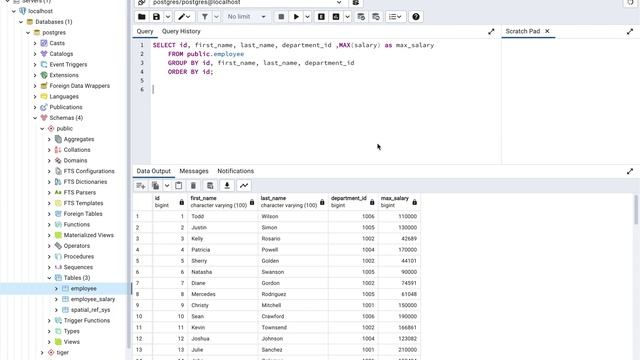Open help via question mark icon
This screenshot has height=360, width=640.
coord(416,17)
